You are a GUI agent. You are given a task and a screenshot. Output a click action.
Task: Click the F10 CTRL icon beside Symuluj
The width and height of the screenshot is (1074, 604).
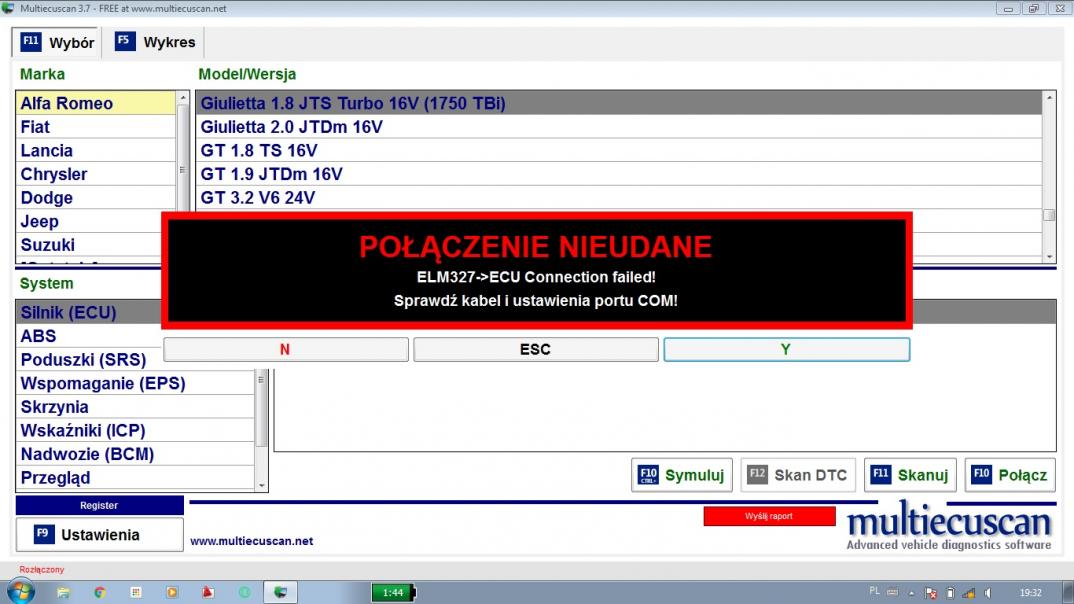point(648,475)
